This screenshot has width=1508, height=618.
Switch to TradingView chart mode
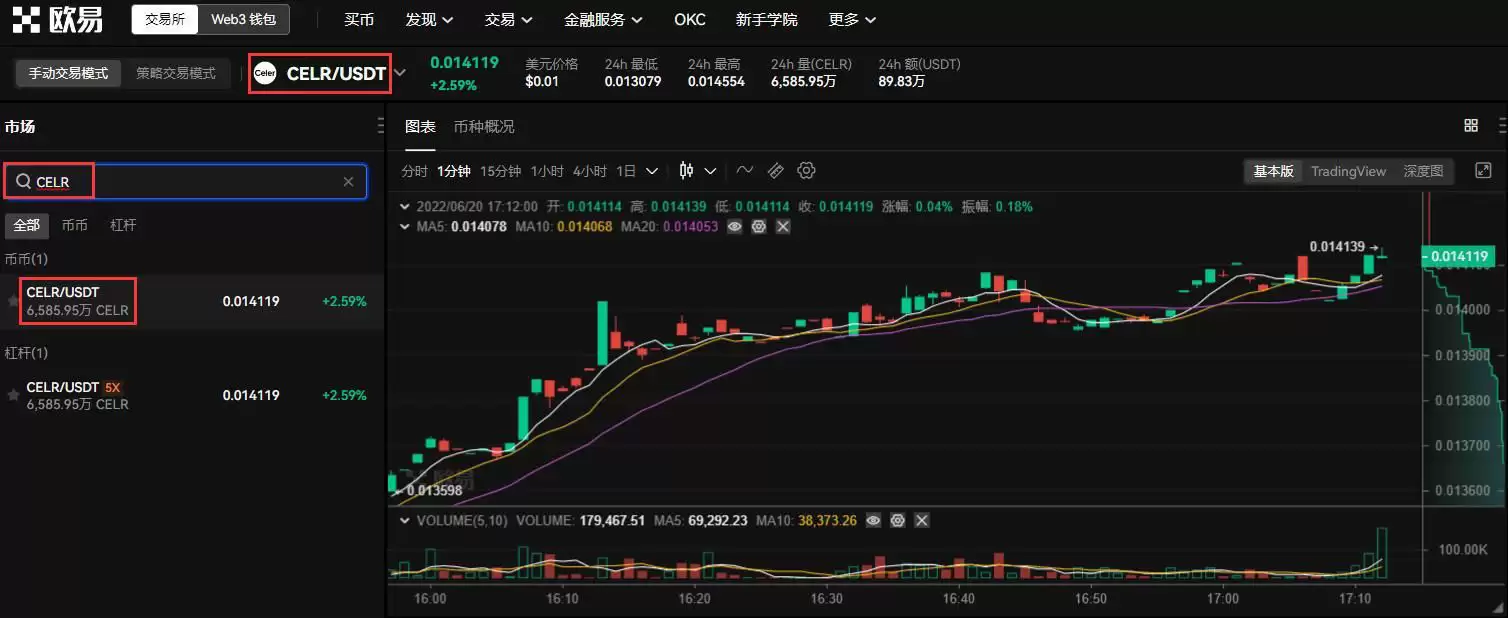1348,171
